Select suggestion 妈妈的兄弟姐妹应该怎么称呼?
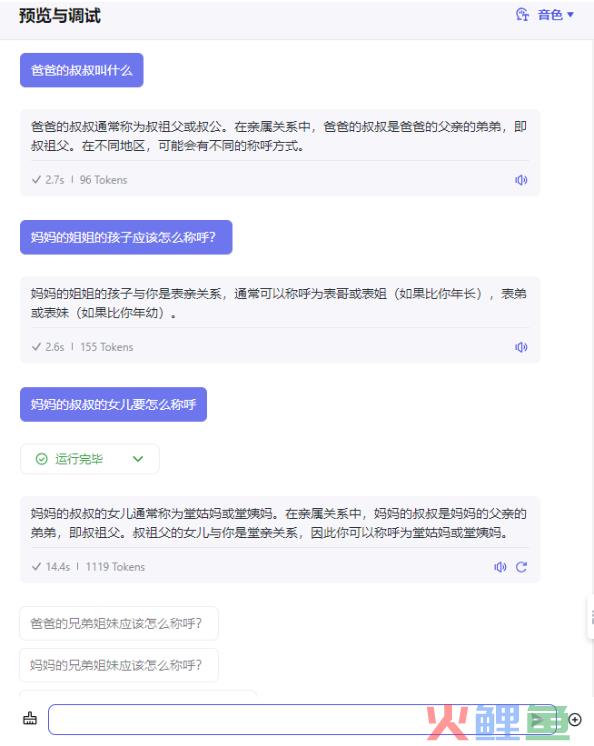This screenshot has width=594, height=746. pyautogui.click(x=119, y=665)
